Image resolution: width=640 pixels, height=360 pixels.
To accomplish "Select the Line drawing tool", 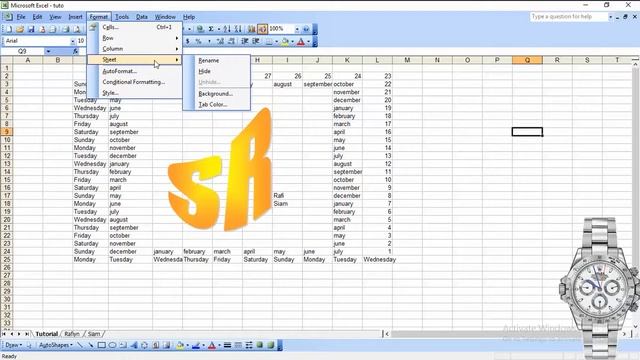I will (x=80, y=345).
